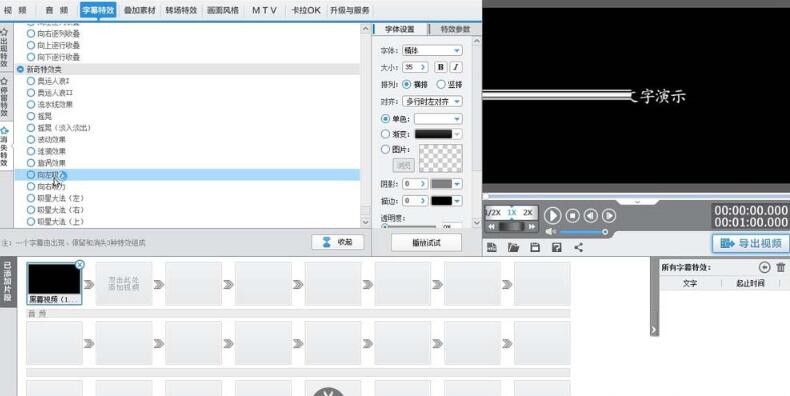Toggle bold B font style

tap(440, 67)
